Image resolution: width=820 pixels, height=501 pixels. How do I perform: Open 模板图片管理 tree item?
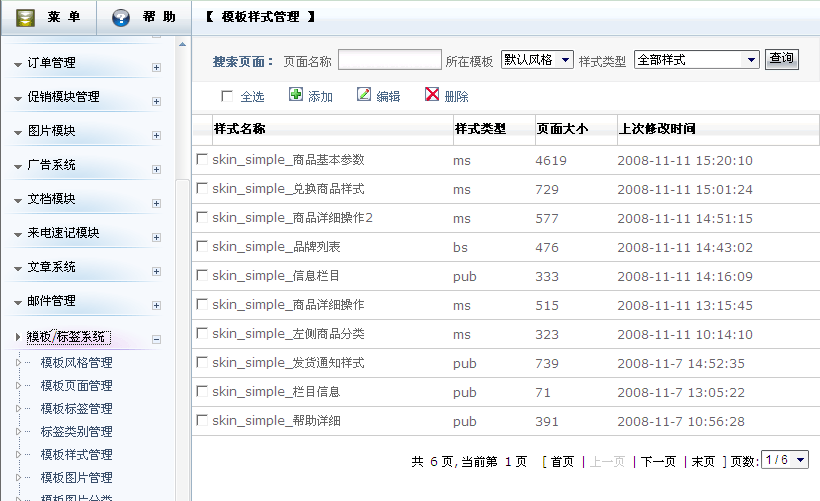pyautogui.click(x=76, y=477)
